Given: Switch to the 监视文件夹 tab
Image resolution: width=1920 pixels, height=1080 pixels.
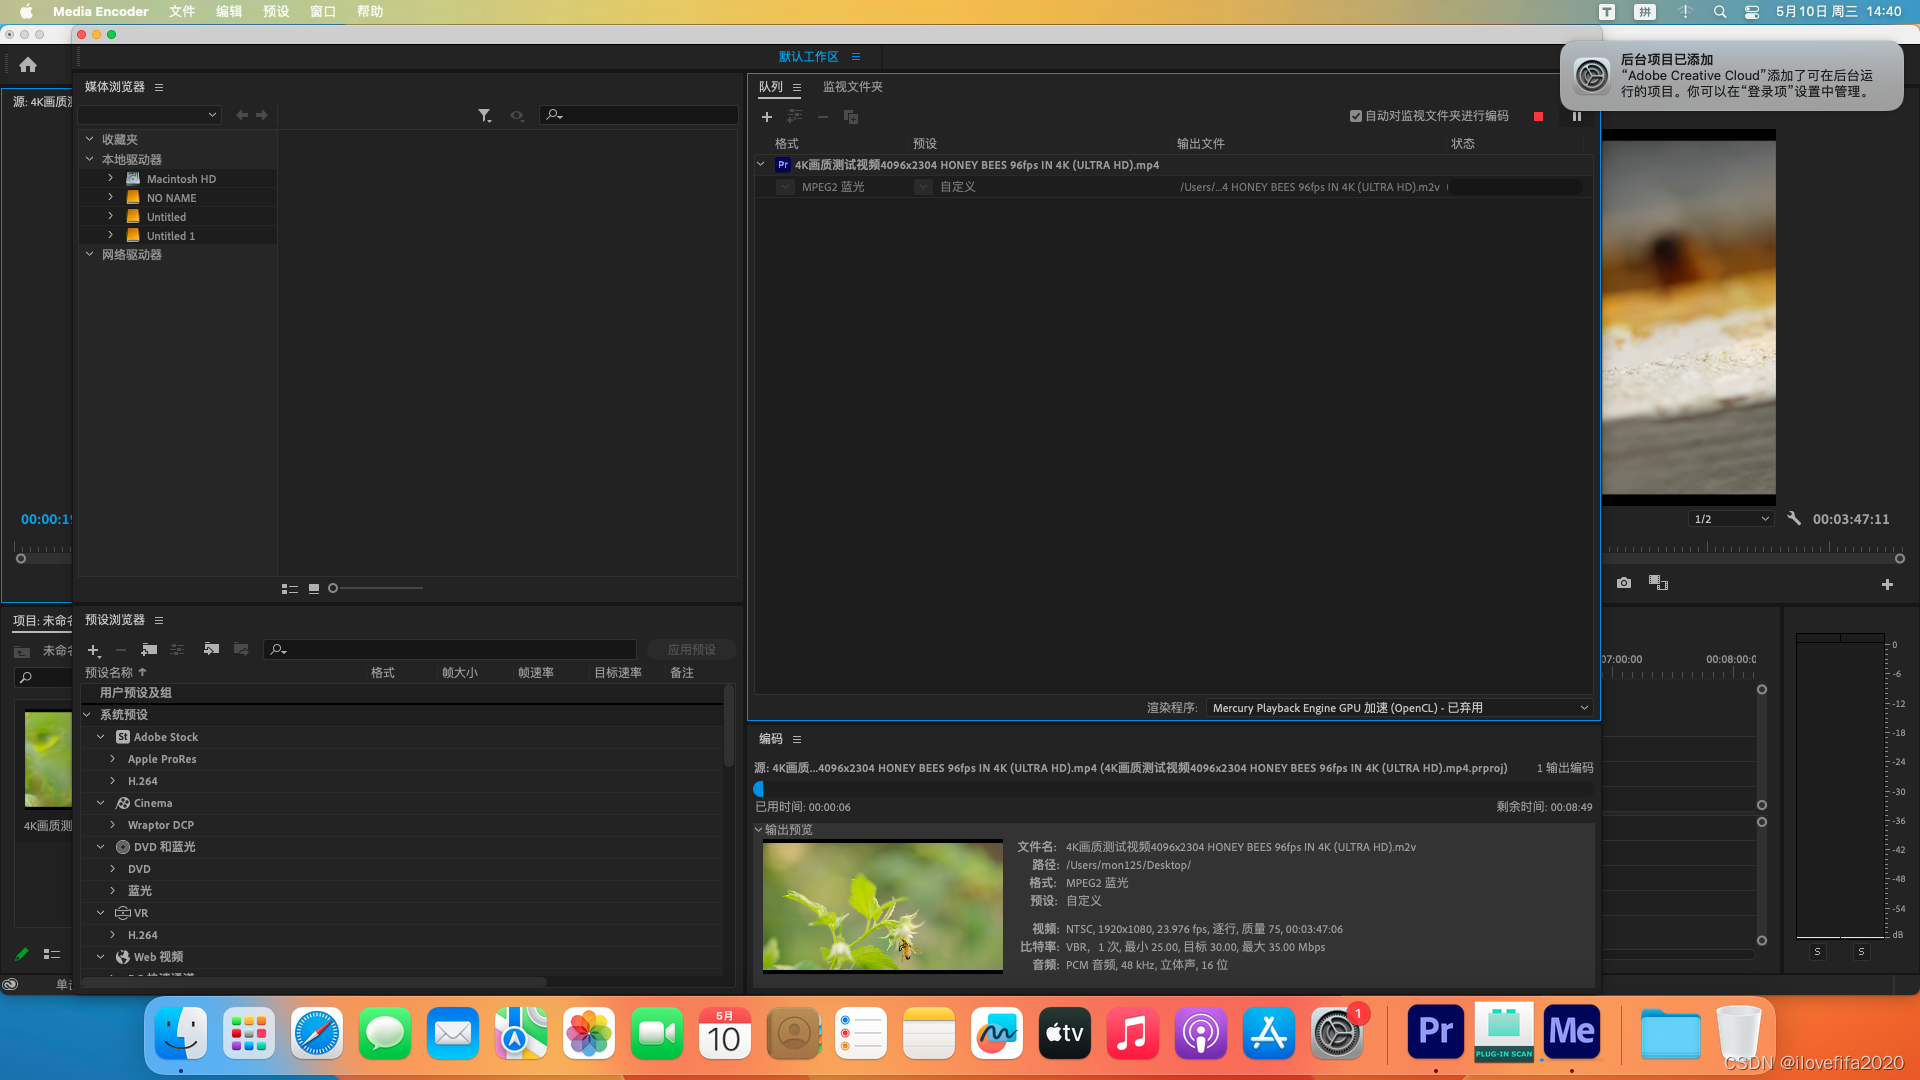Looking at the screenshot, I should point(852,87).
